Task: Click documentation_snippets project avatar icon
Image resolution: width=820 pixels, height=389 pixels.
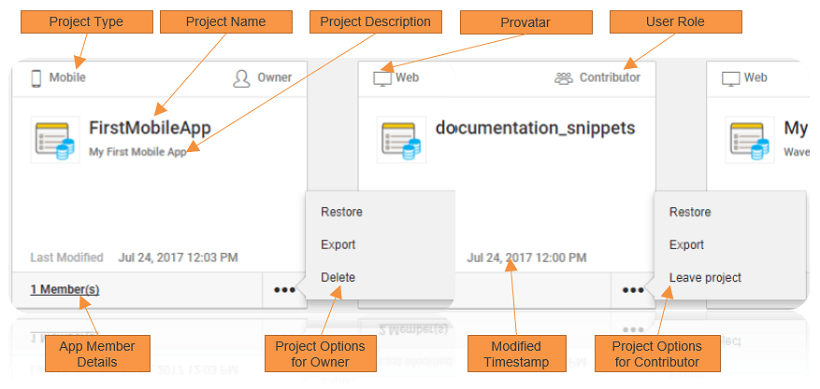Action: [401, 140]
